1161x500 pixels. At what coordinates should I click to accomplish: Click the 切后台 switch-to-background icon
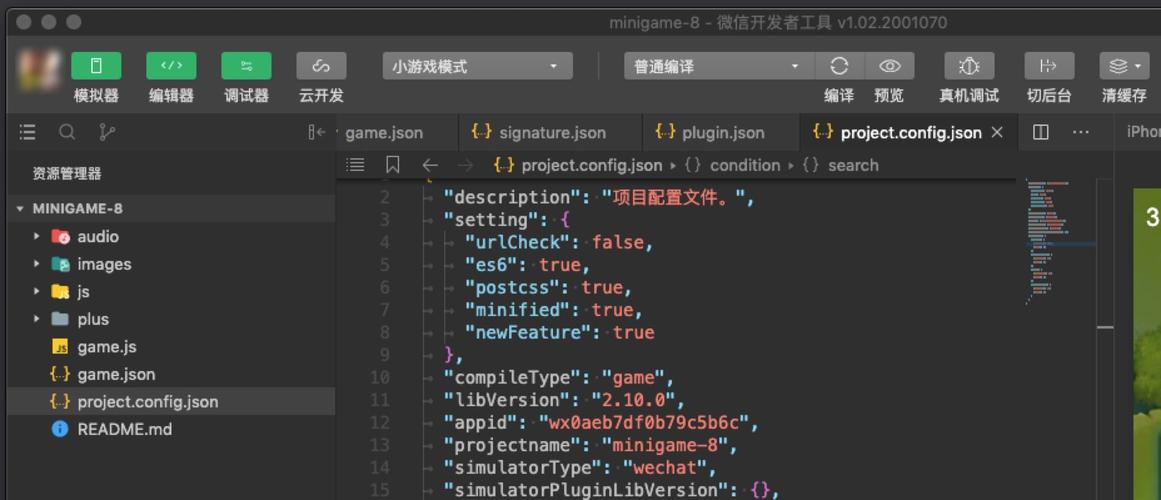[x=1049, y=66]
